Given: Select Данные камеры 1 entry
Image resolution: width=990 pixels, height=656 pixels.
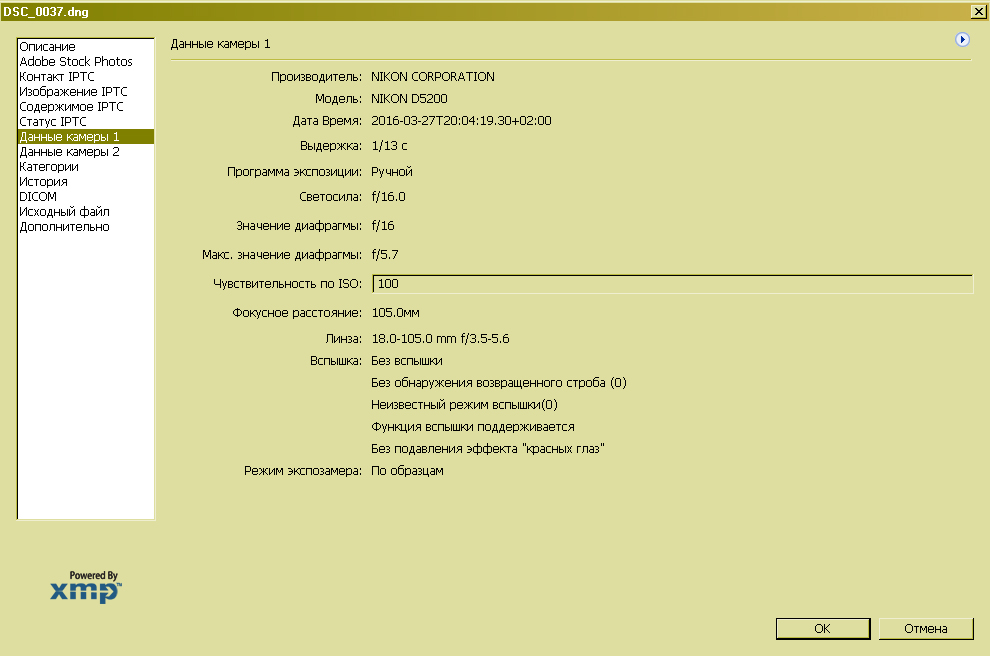Looking at the screenshot, I should 86,137.
